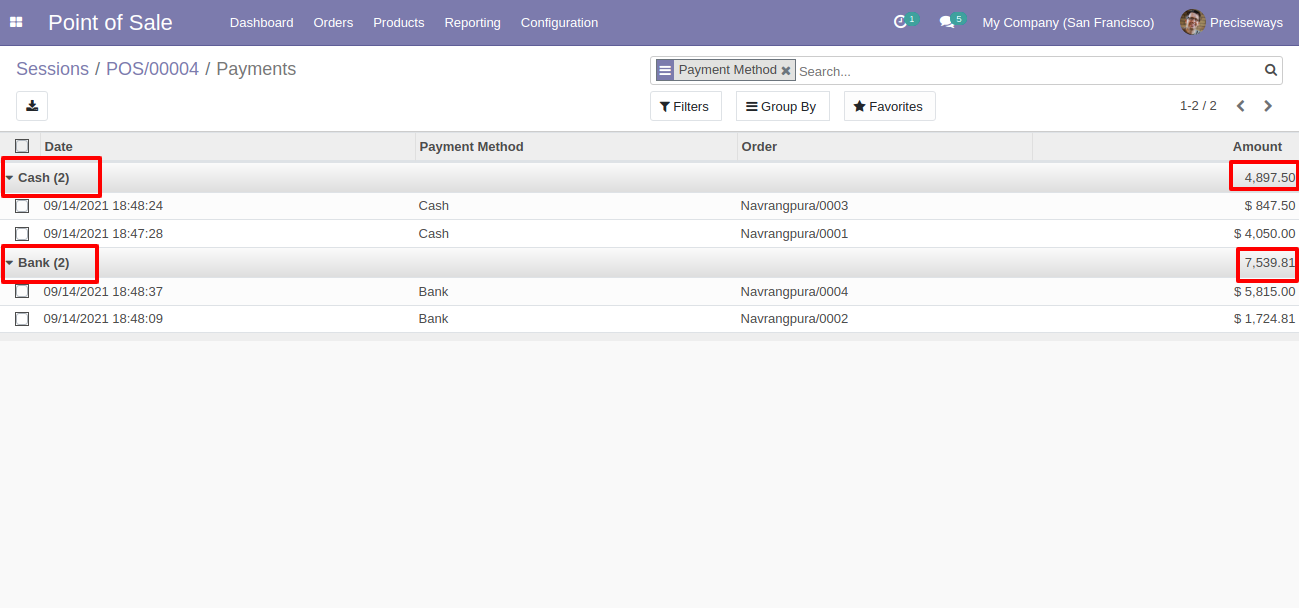Click the Preciseways user avatar
This screenshot has width=1299, height=608.
pos(1192,22)
